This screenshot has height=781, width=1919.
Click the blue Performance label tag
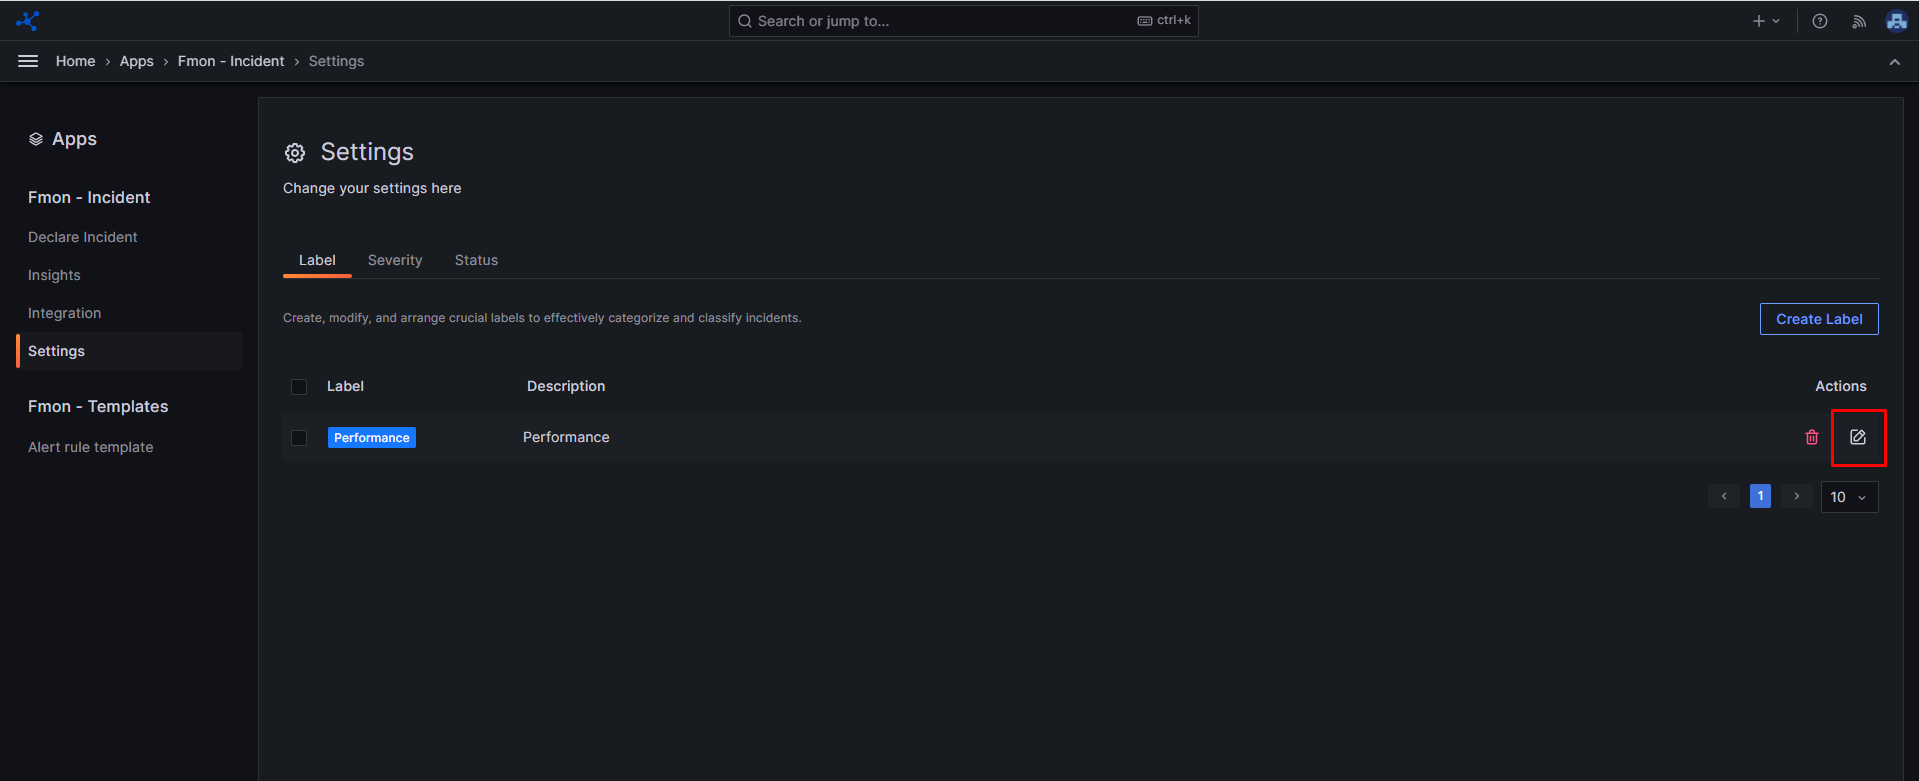372,438
